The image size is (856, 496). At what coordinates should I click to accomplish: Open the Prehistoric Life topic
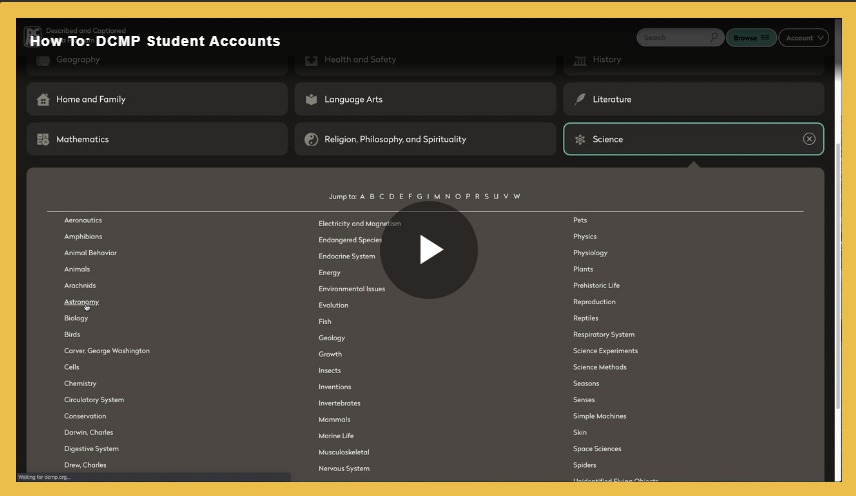coord(596,285)
